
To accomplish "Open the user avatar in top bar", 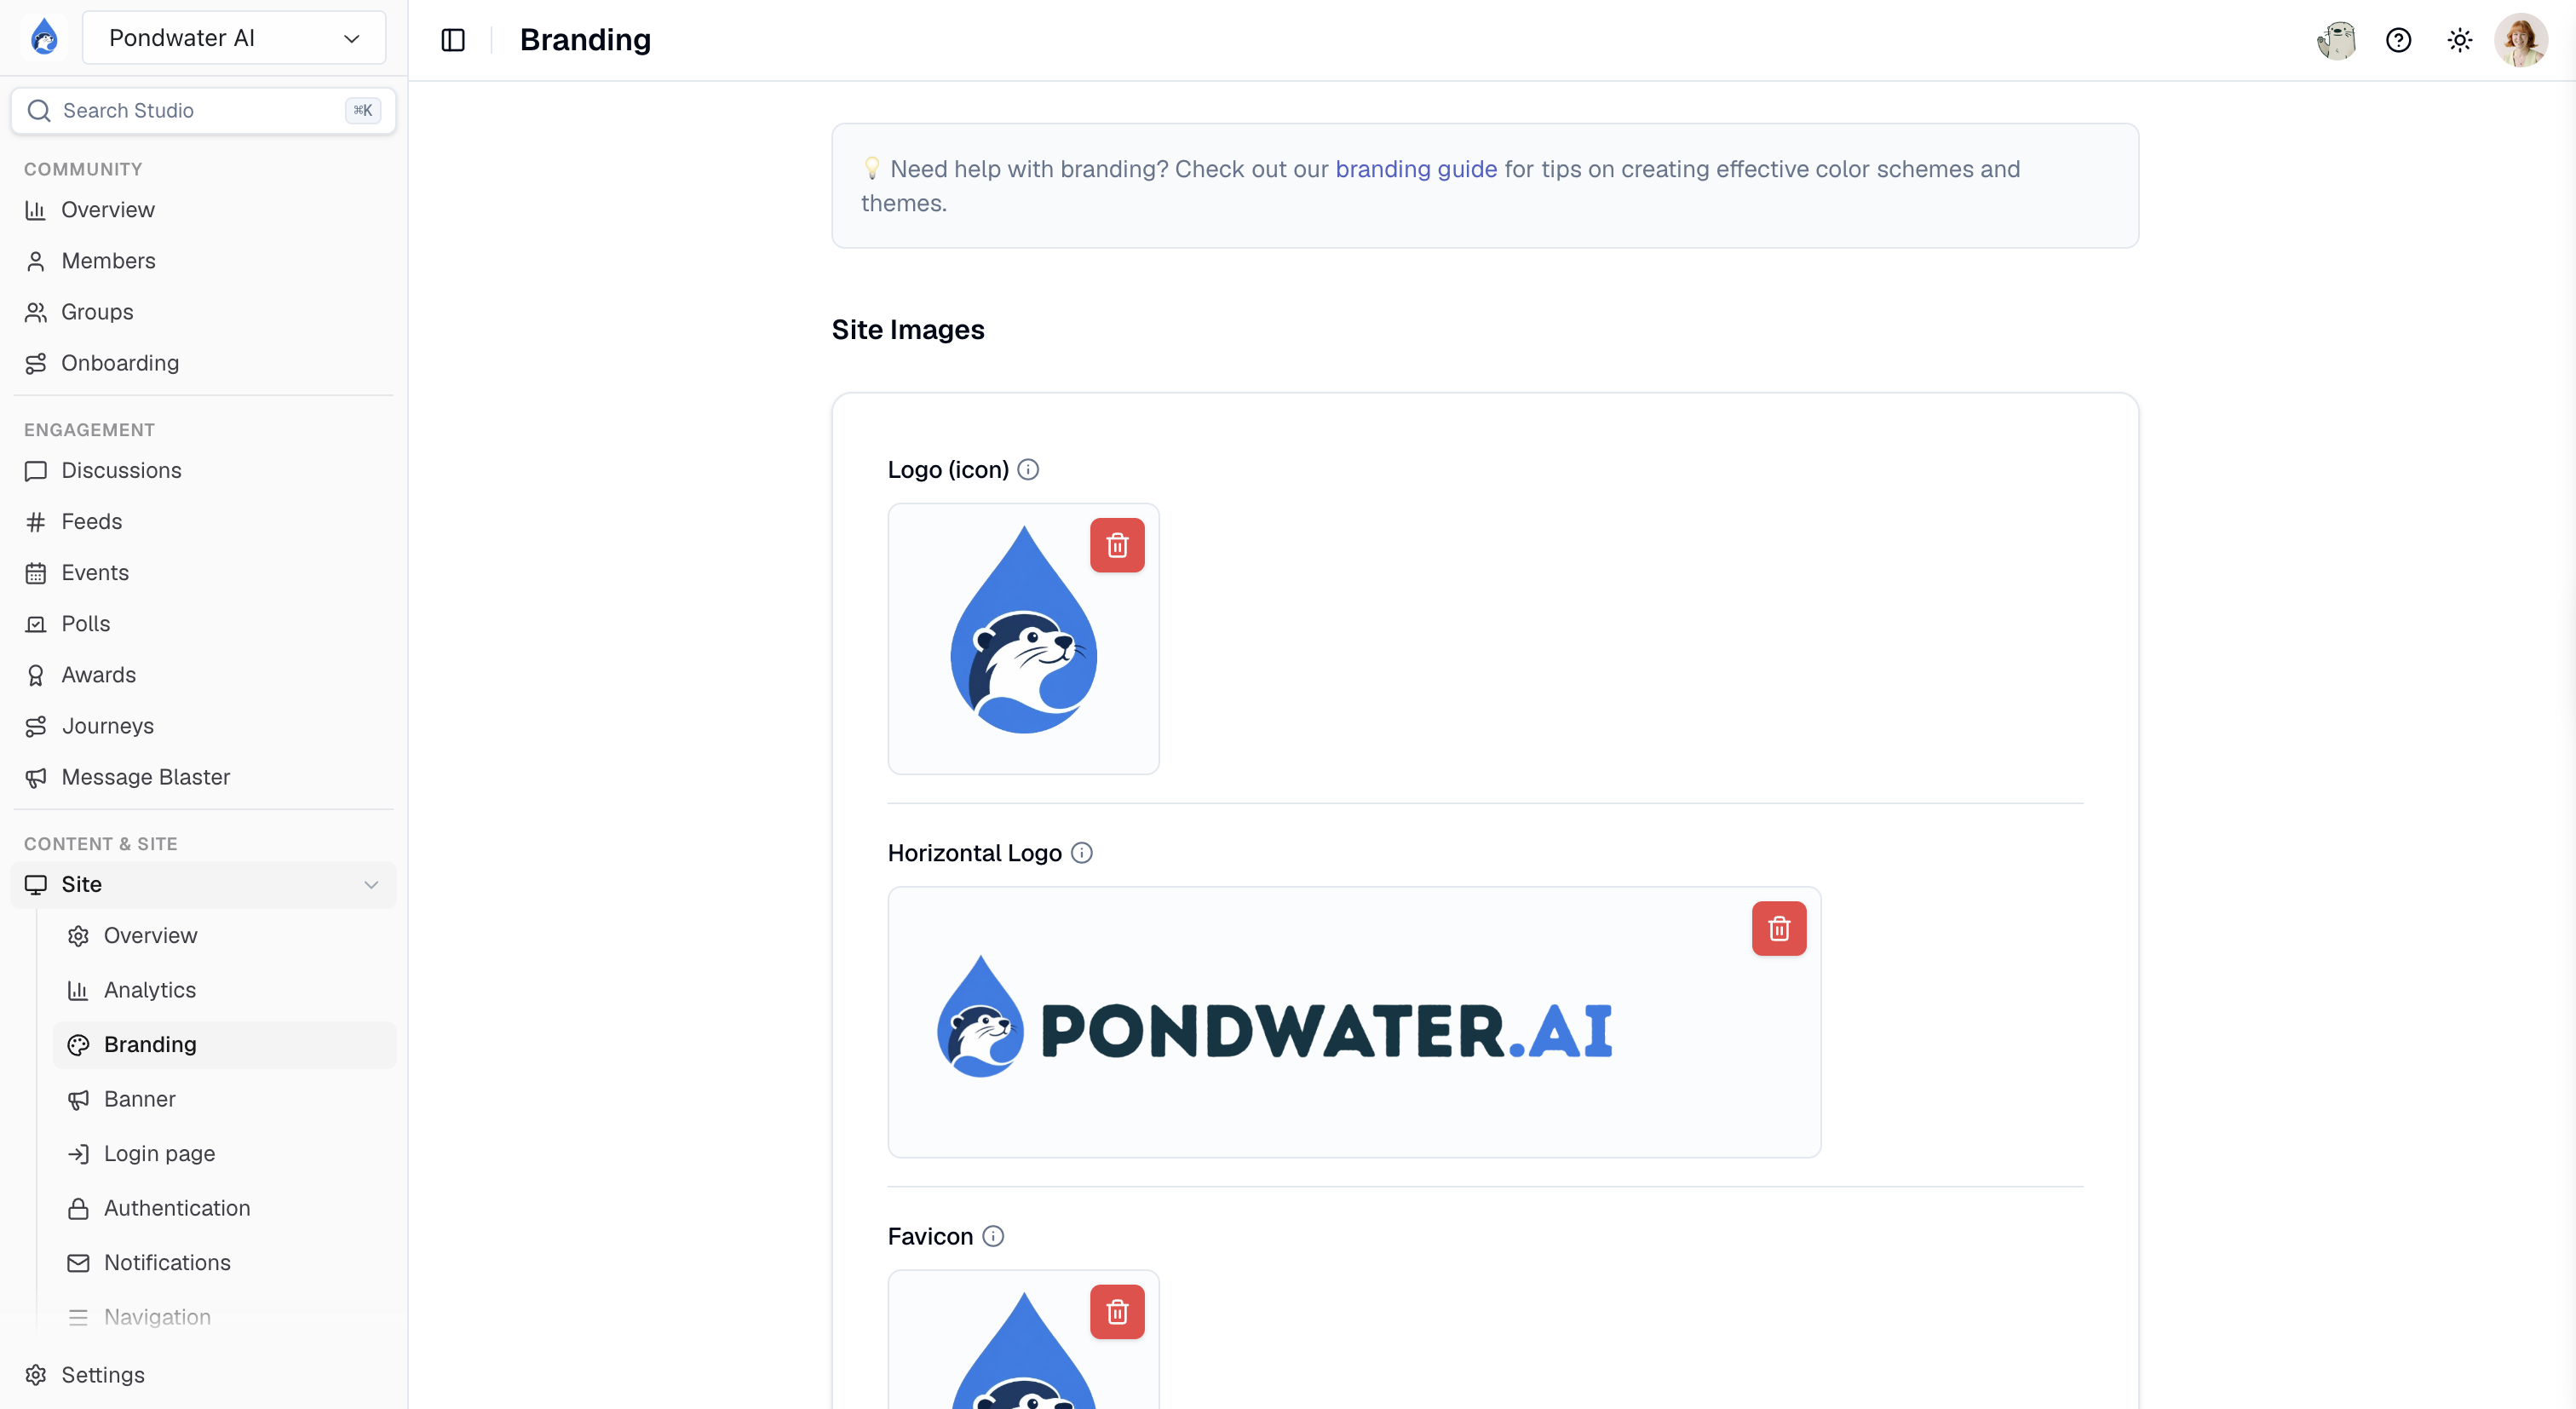I will coord(2520,40).
